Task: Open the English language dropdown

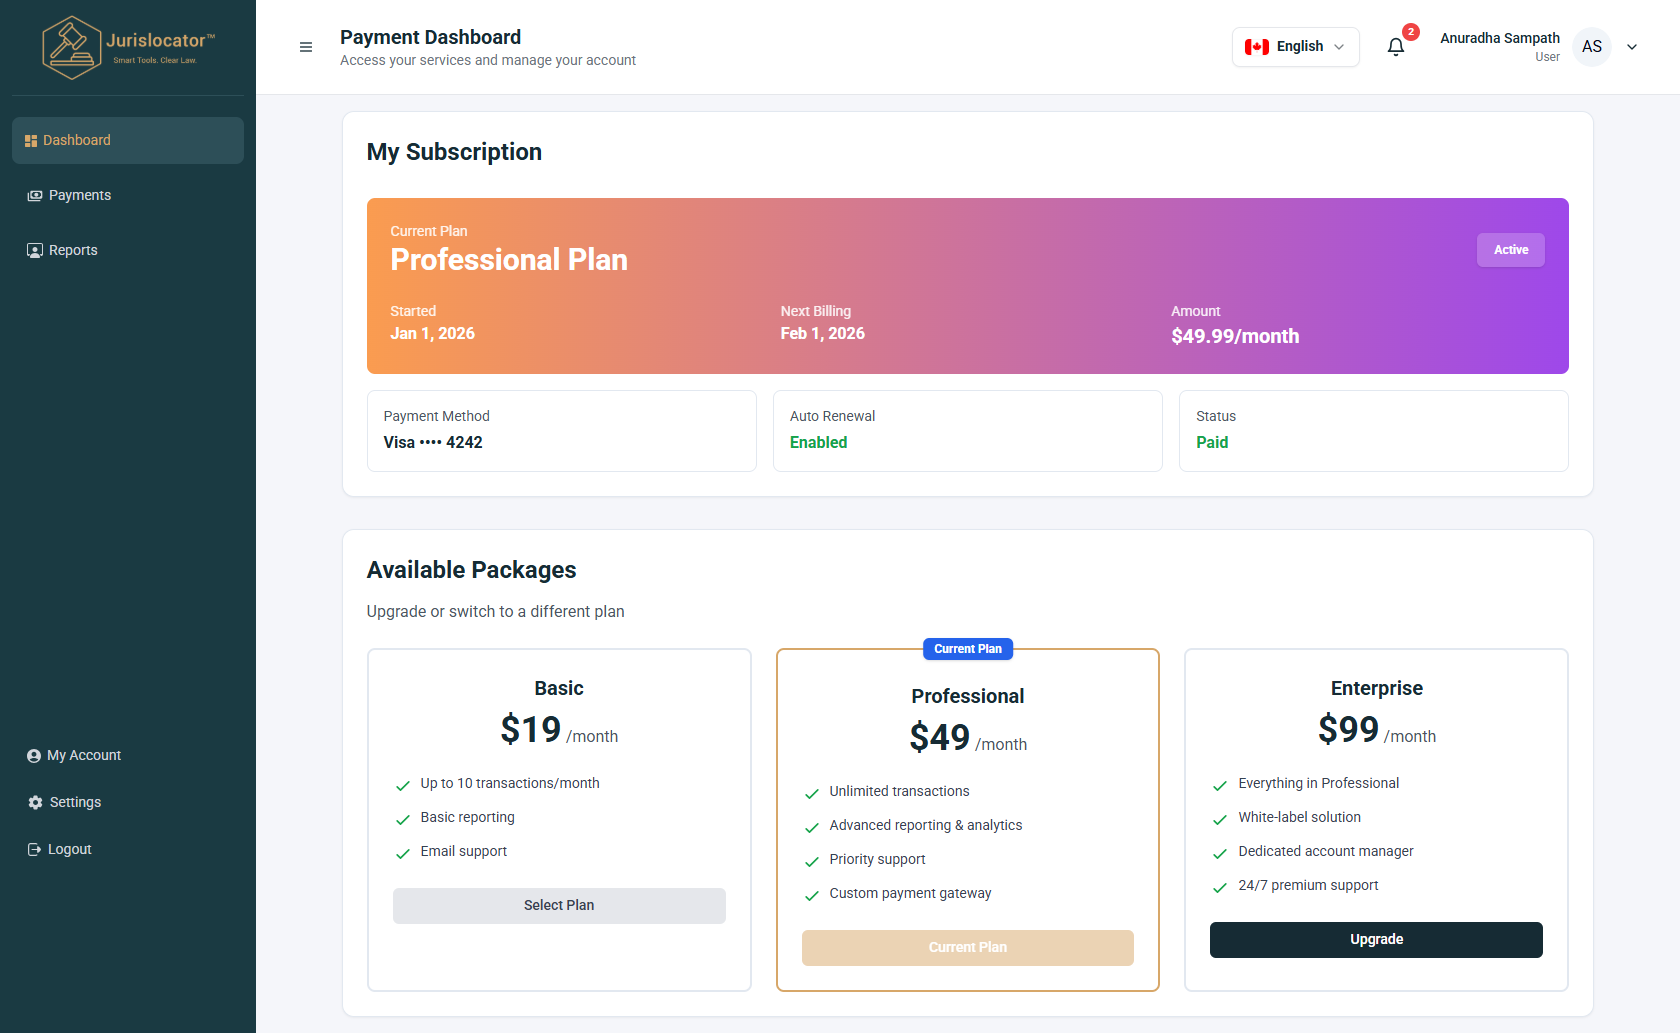Action: (x=1295, y=47)
